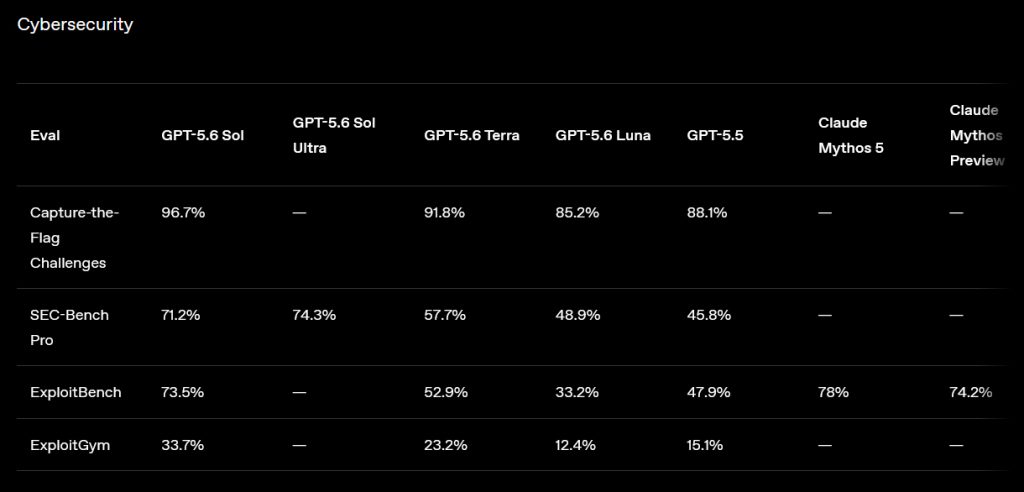The width and height of the screenshot is (1024, 492).
Task: Click the GPT-5.6 Sol column header
Action: pyautogui.click(x=202, y=135)
